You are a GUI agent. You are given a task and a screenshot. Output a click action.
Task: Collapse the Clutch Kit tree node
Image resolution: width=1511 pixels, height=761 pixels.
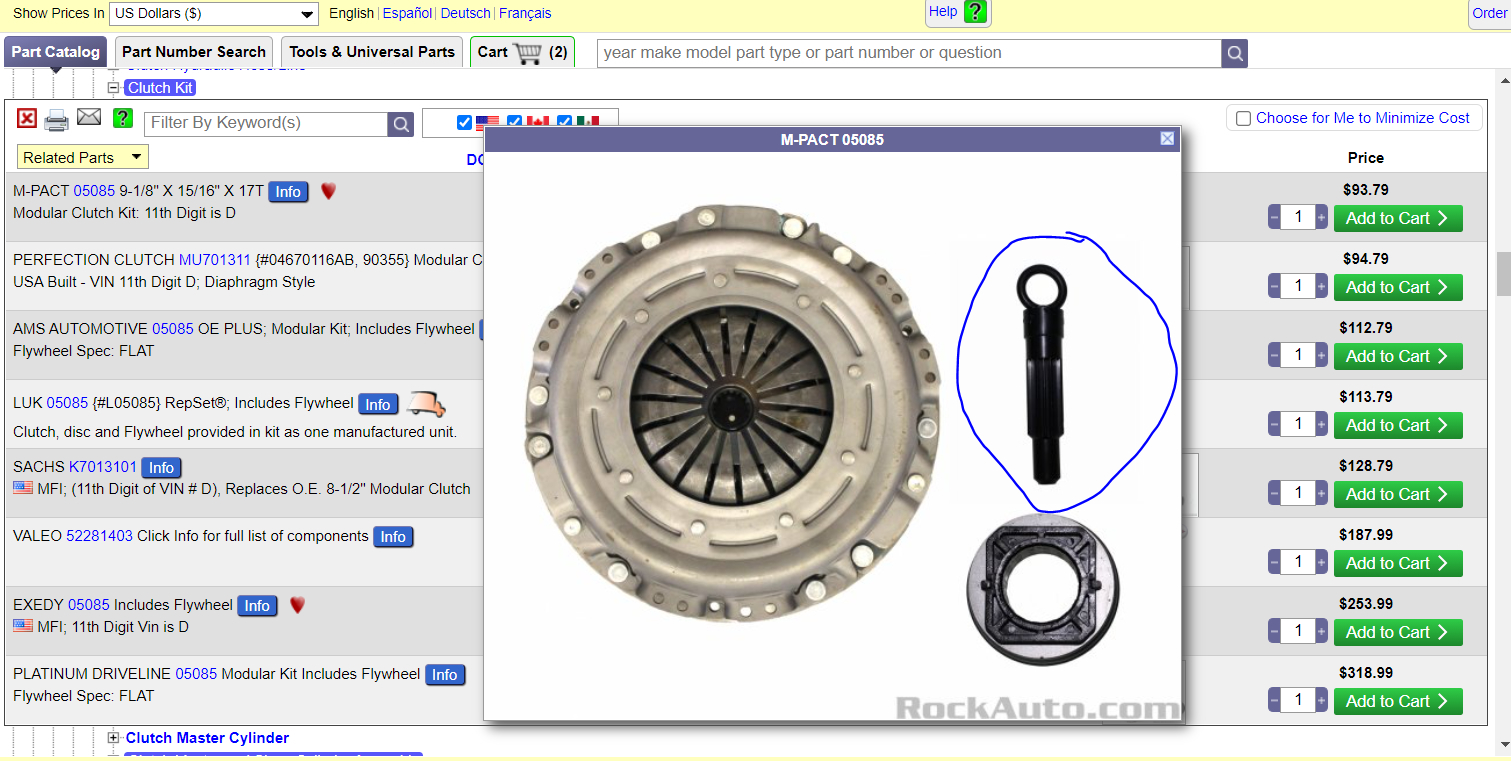coord(113,88)
